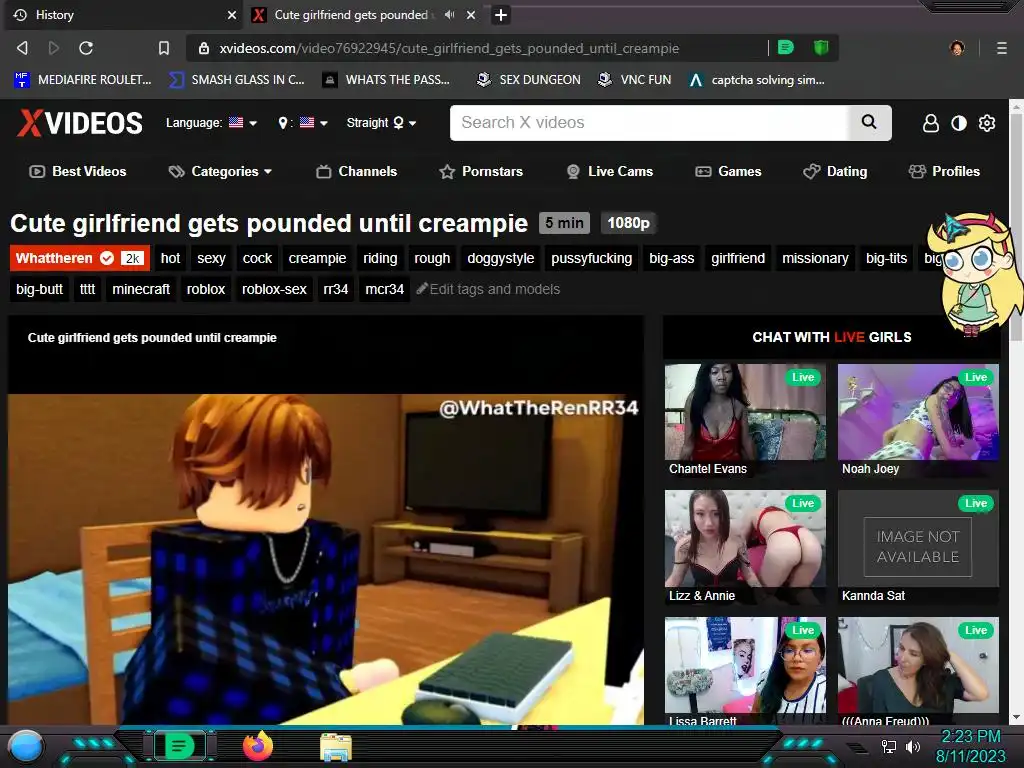Toggle the dark/light contrast theme icon
The height and width of the screenshot is (768, 1024).
click(x=959, y=123)
